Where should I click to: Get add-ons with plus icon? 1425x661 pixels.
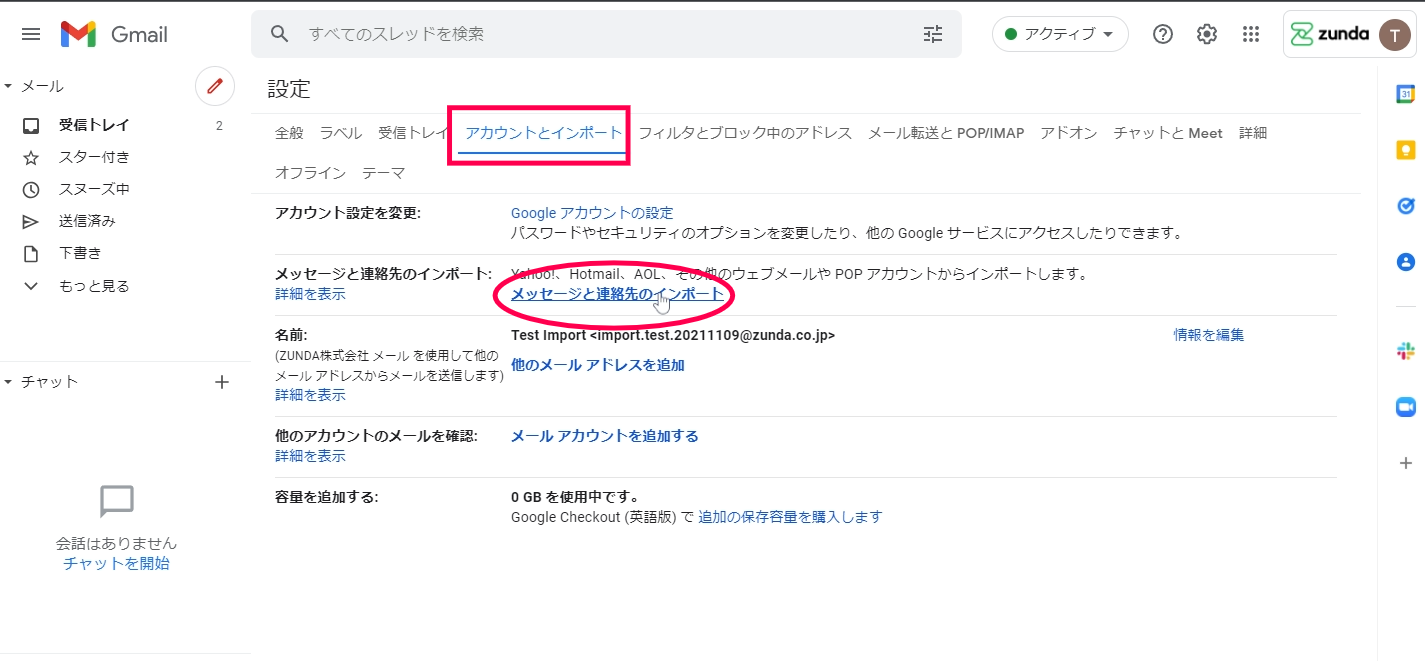tap(1406, 463)
